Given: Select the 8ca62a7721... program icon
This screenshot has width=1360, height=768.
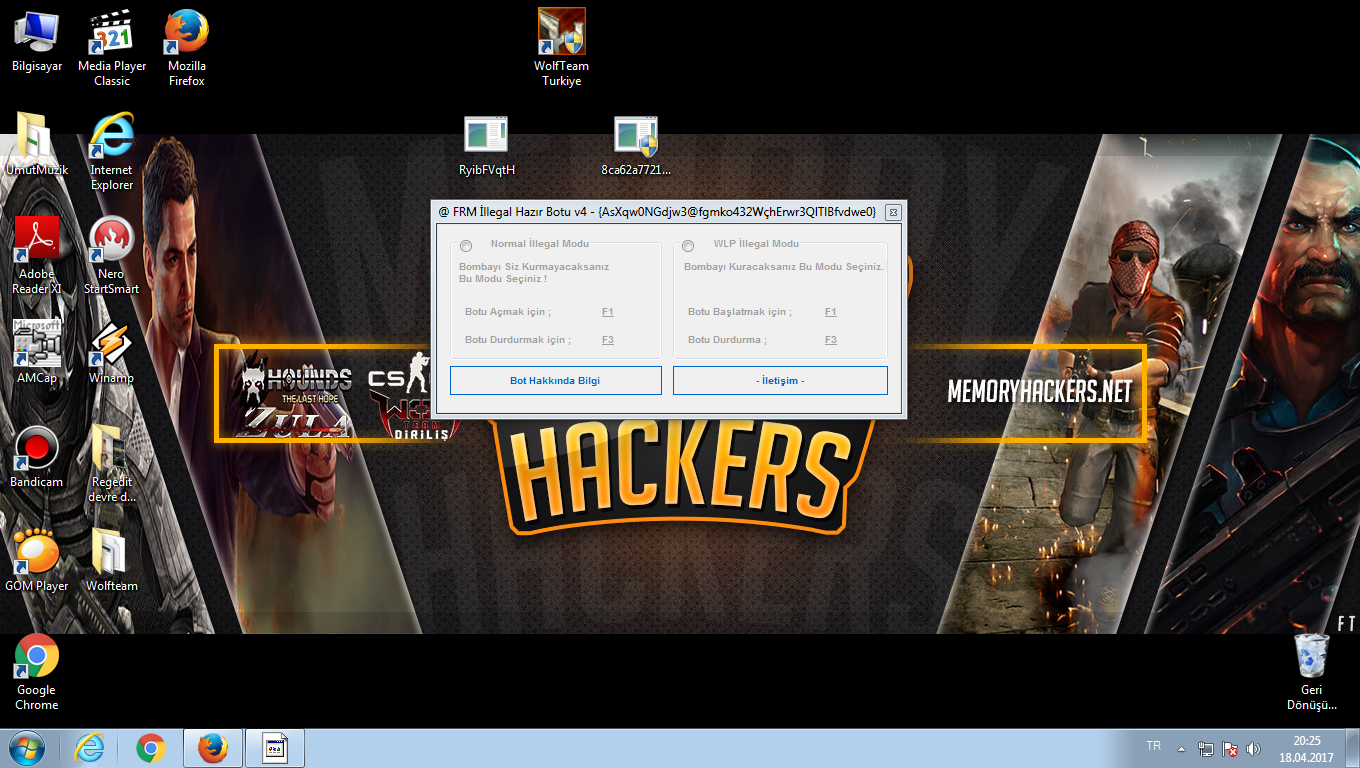Looking at the screenshot, I should [637, 145].
